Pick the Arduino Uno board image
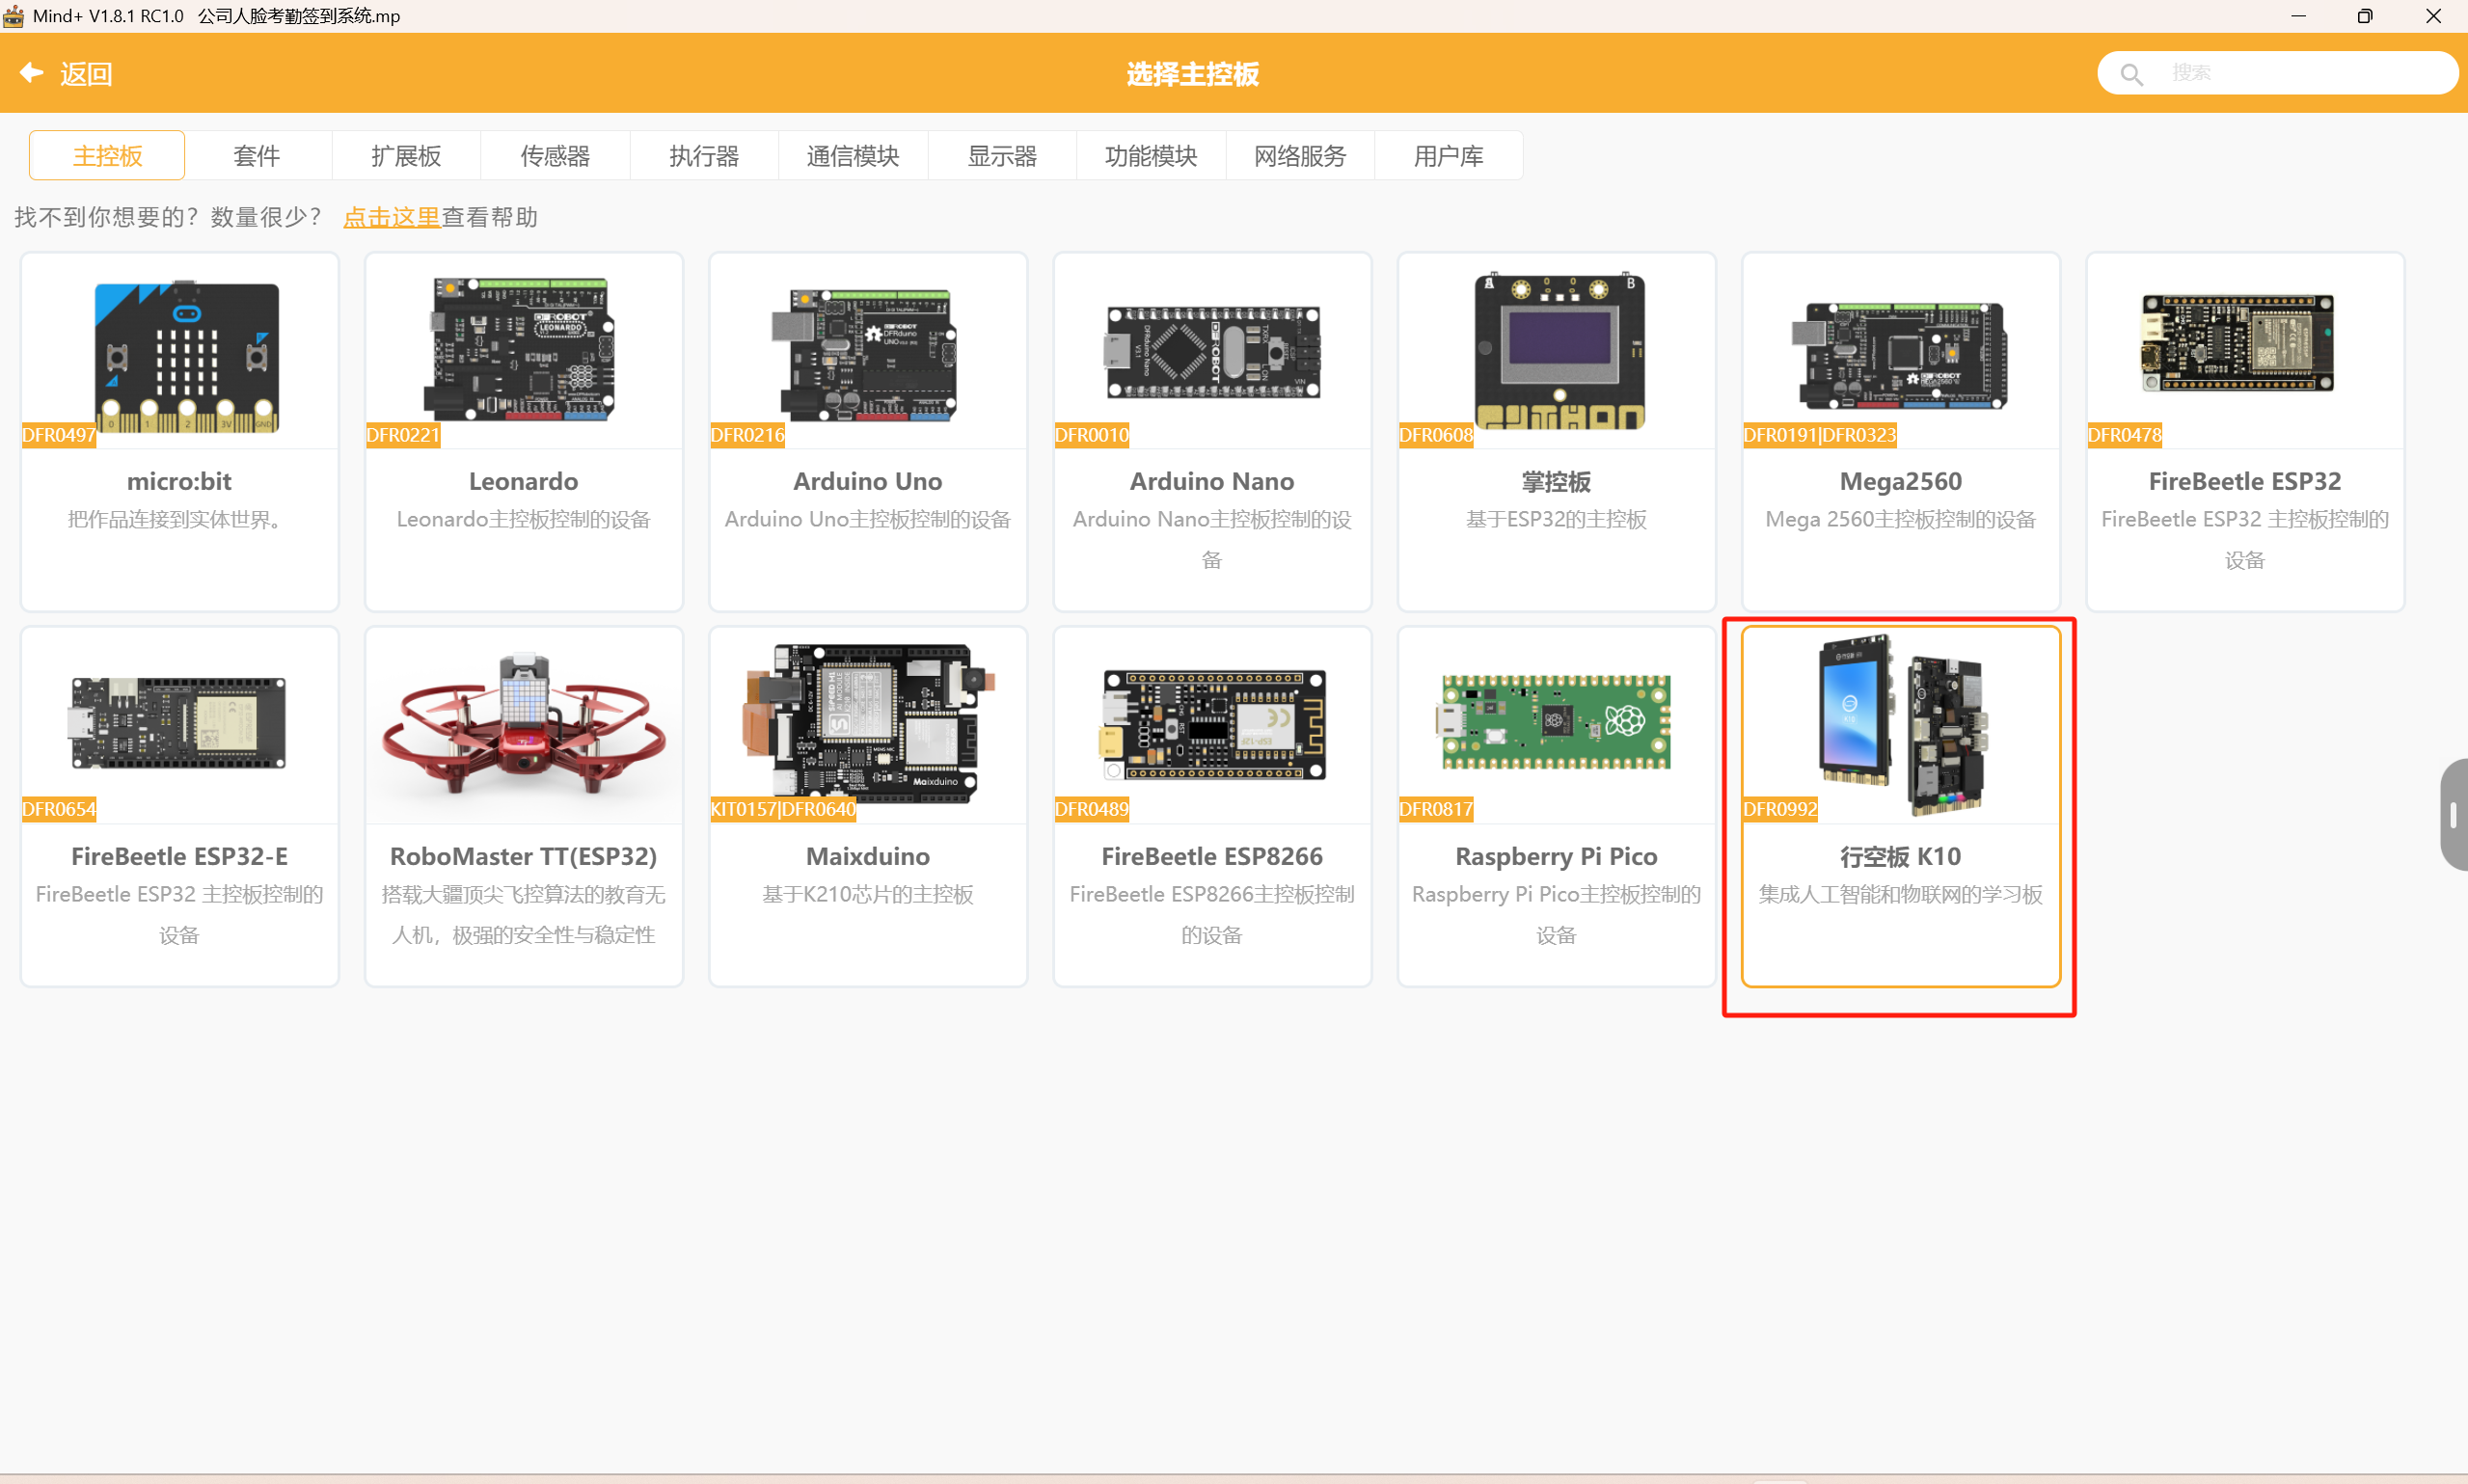Image resolution: width=2468 pixels, height=1484 pixels. (864, 354)
